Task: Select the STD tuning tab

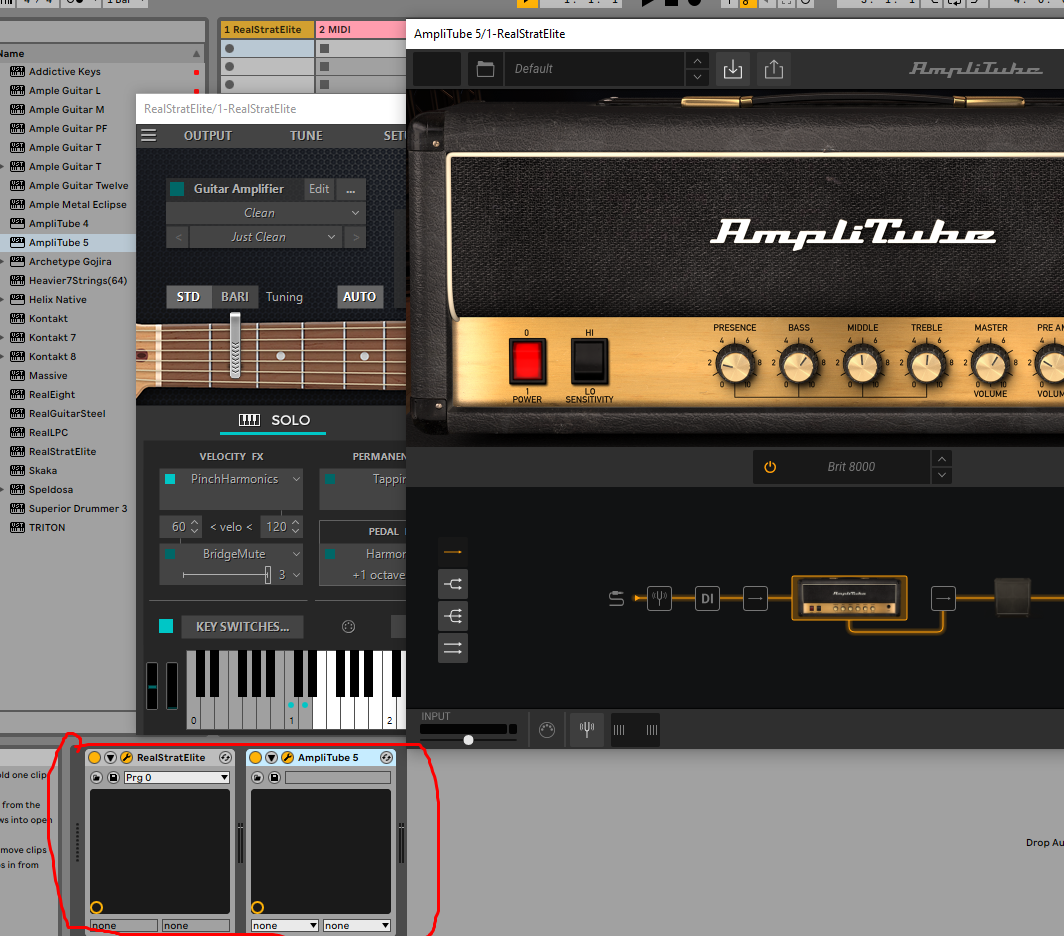Action: [188, 297]
